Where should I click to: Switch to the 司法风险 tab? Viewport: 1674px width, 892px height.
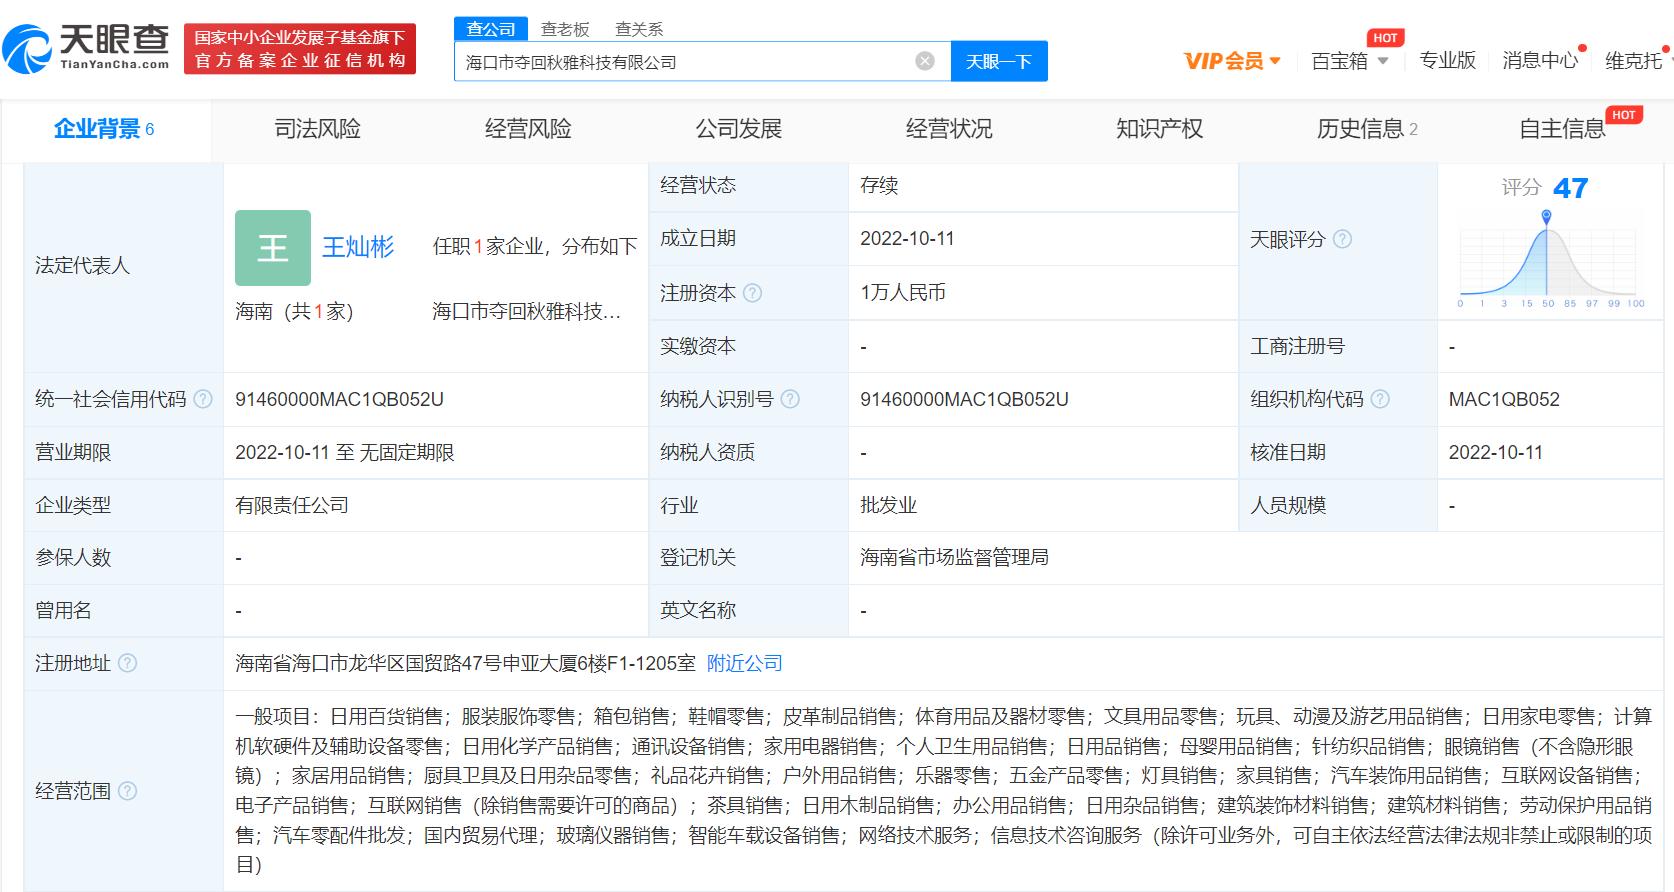point(317,129)
